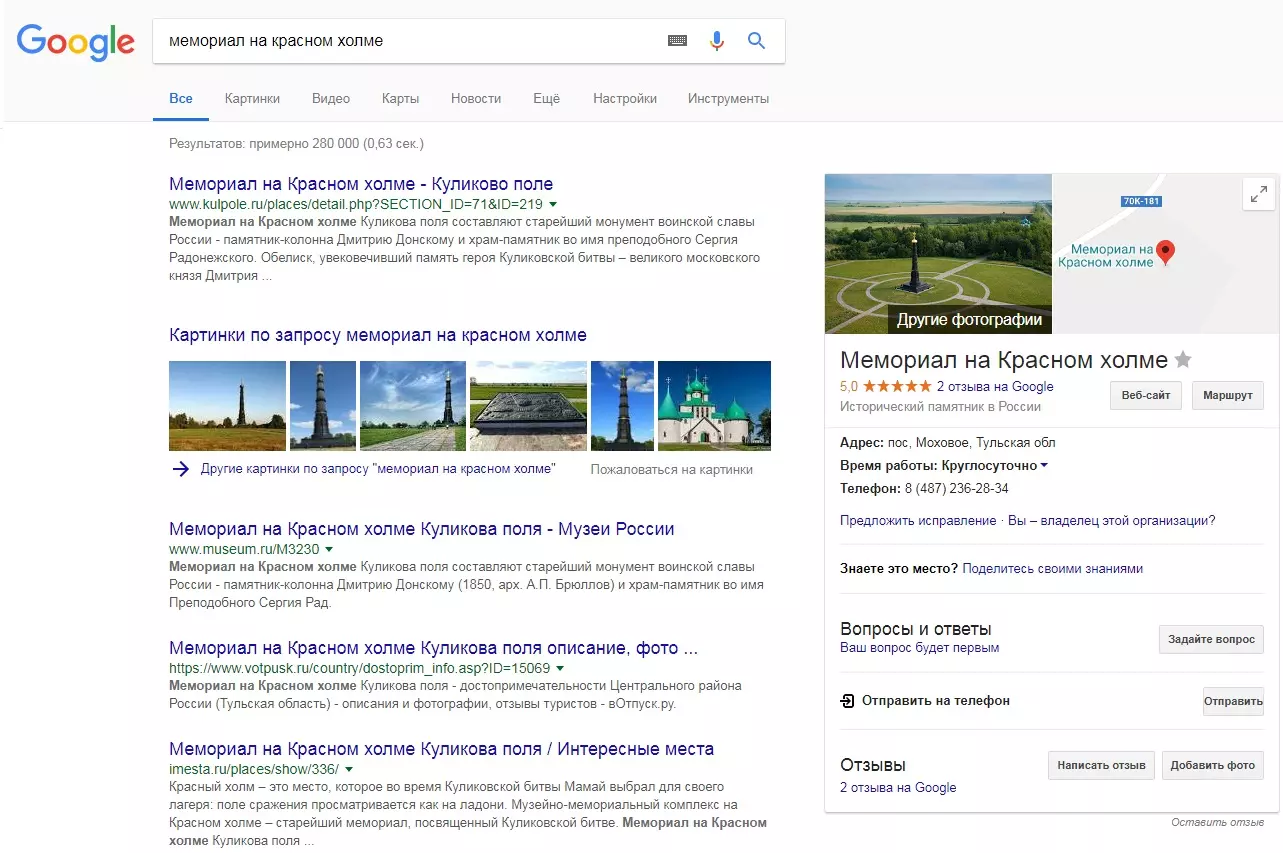Open the Настройки menu

tap(625, 99)
